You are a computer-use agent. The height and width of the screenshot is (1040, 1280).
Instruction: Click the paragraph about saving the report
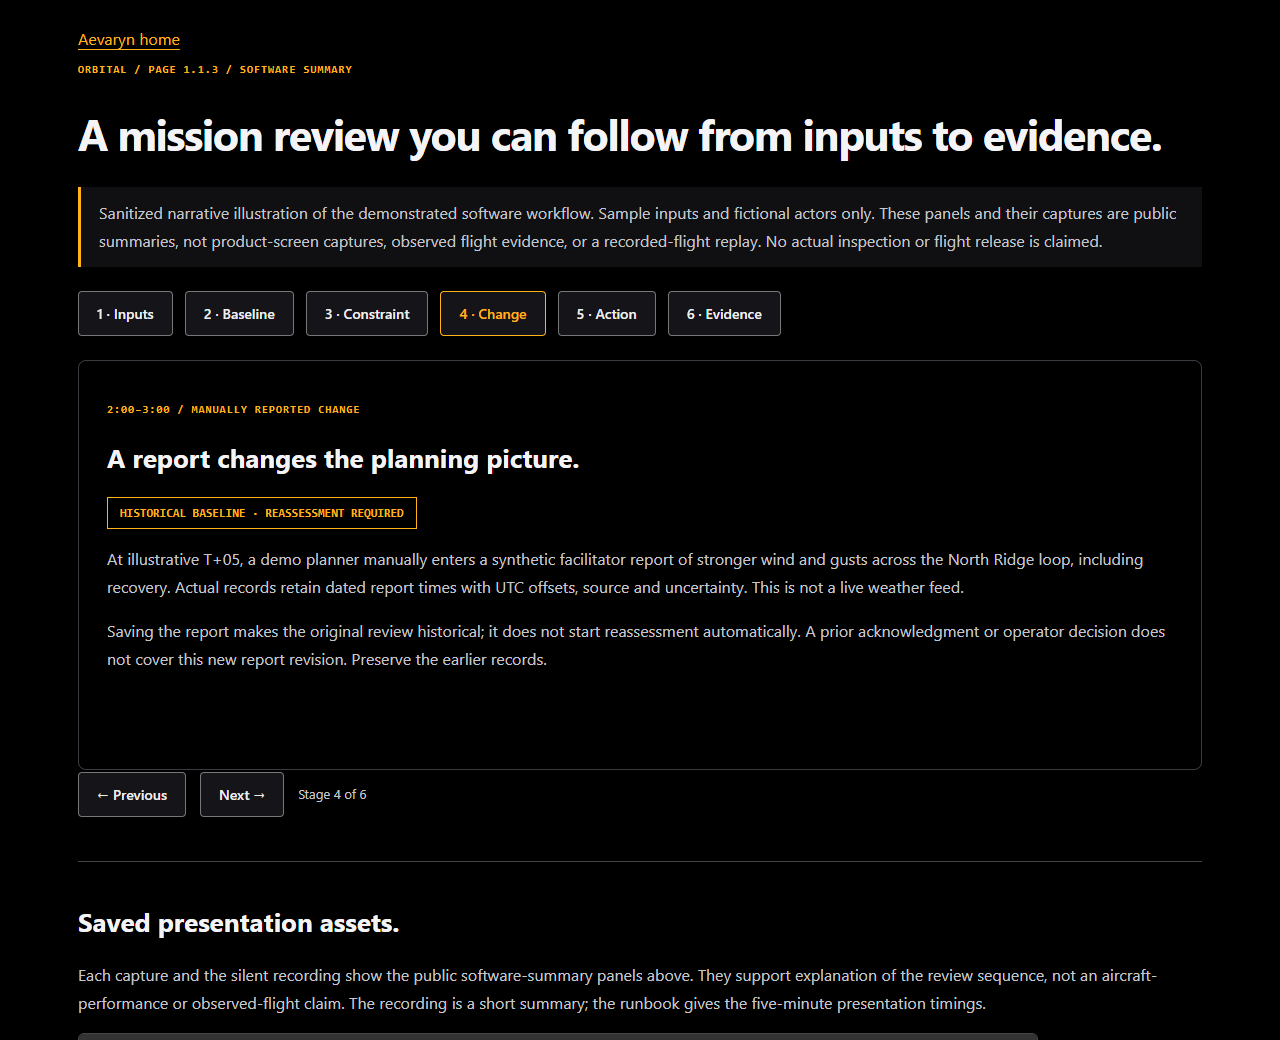pyautogui.click(x=636, y=646)
